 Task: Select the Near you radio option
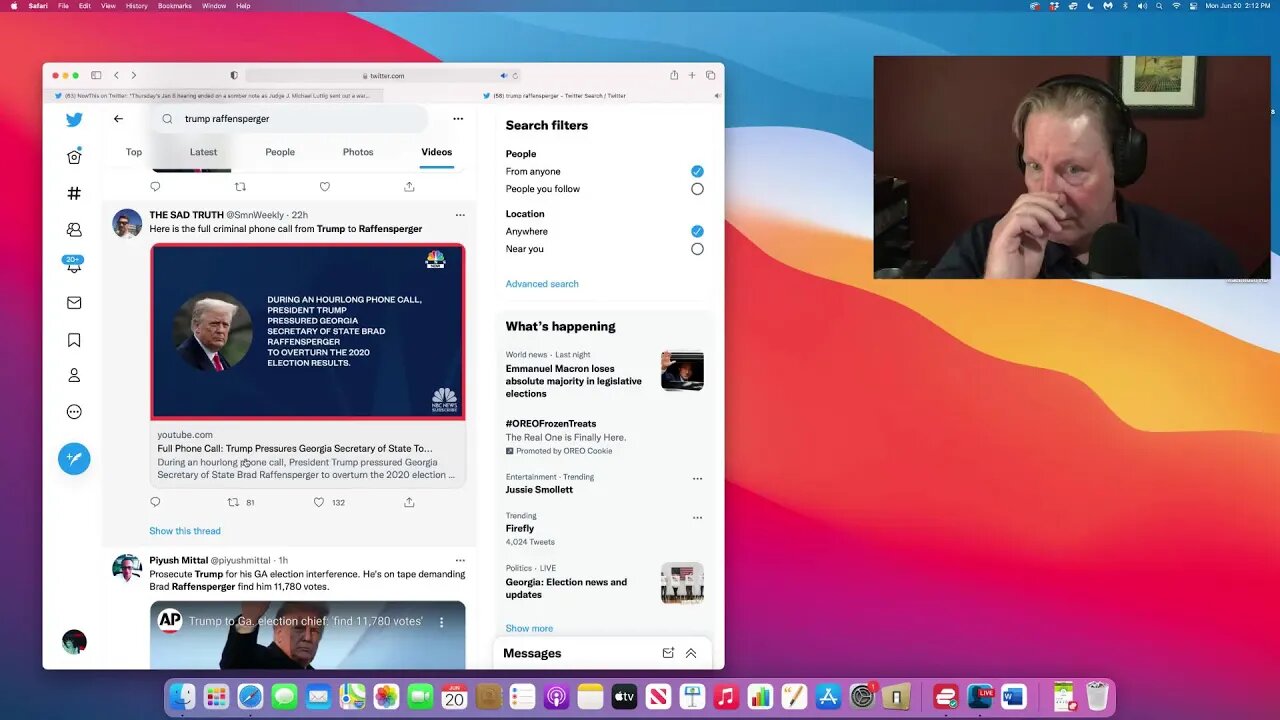[697, 249]
